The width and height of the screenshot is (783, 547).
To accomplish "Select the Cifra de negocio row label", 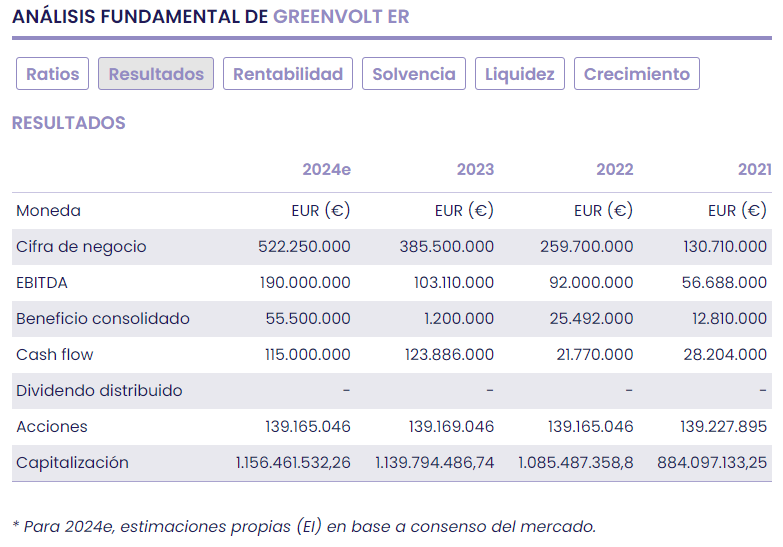I will (81, 247).
